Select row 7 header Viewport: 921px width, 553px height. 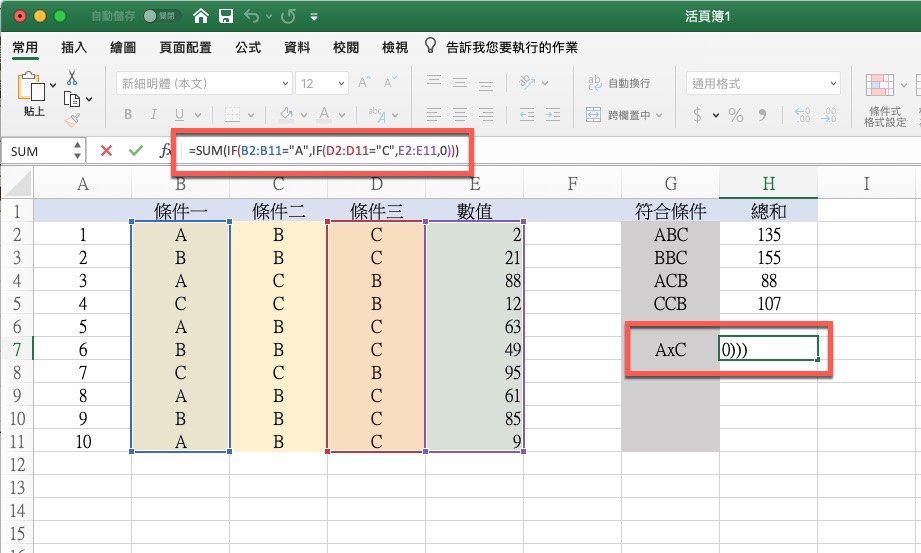(17, 350)
